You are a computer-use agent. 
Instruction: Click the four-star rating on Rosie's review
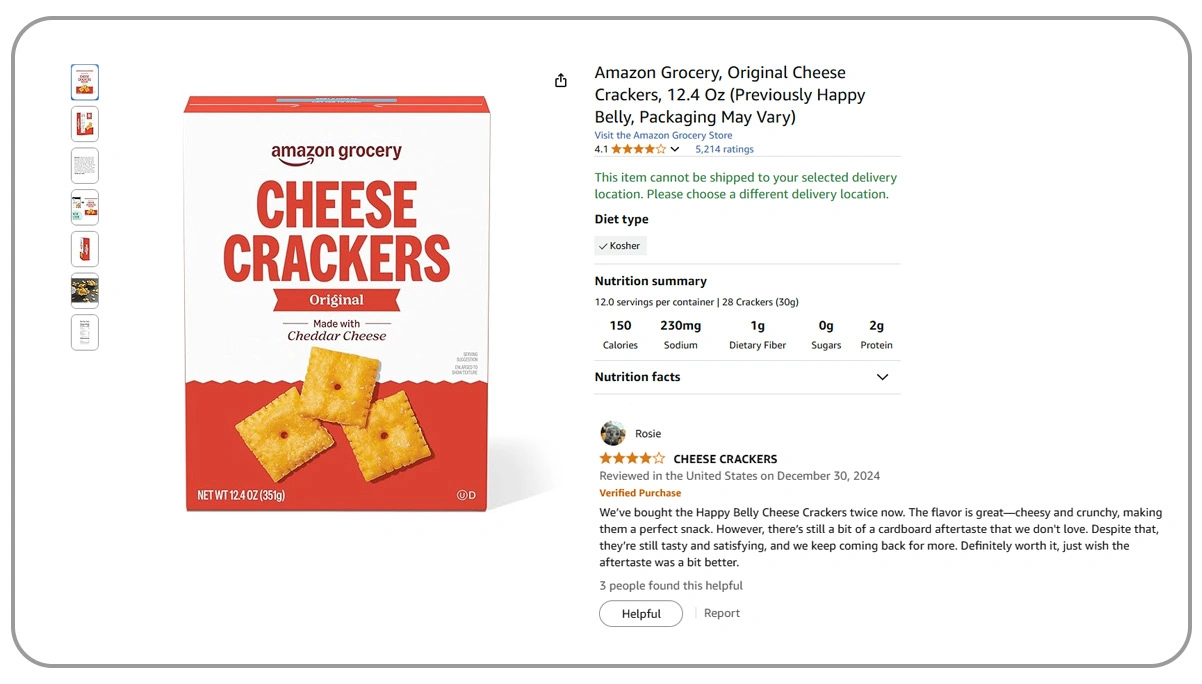coord(632,458)
